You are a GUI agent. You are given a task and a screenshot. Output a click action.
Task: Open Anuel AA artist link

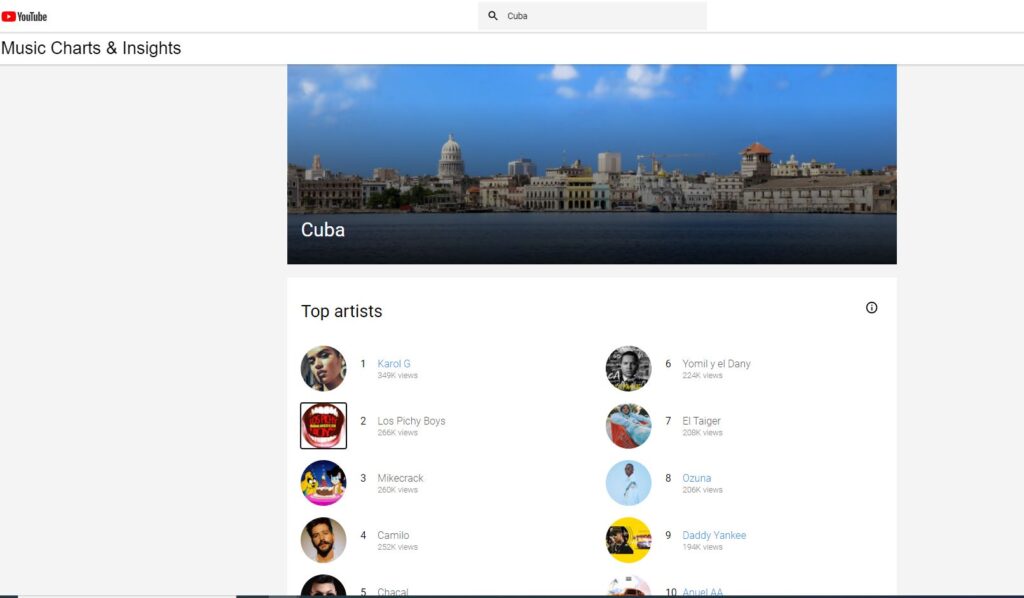coord(702,591)
